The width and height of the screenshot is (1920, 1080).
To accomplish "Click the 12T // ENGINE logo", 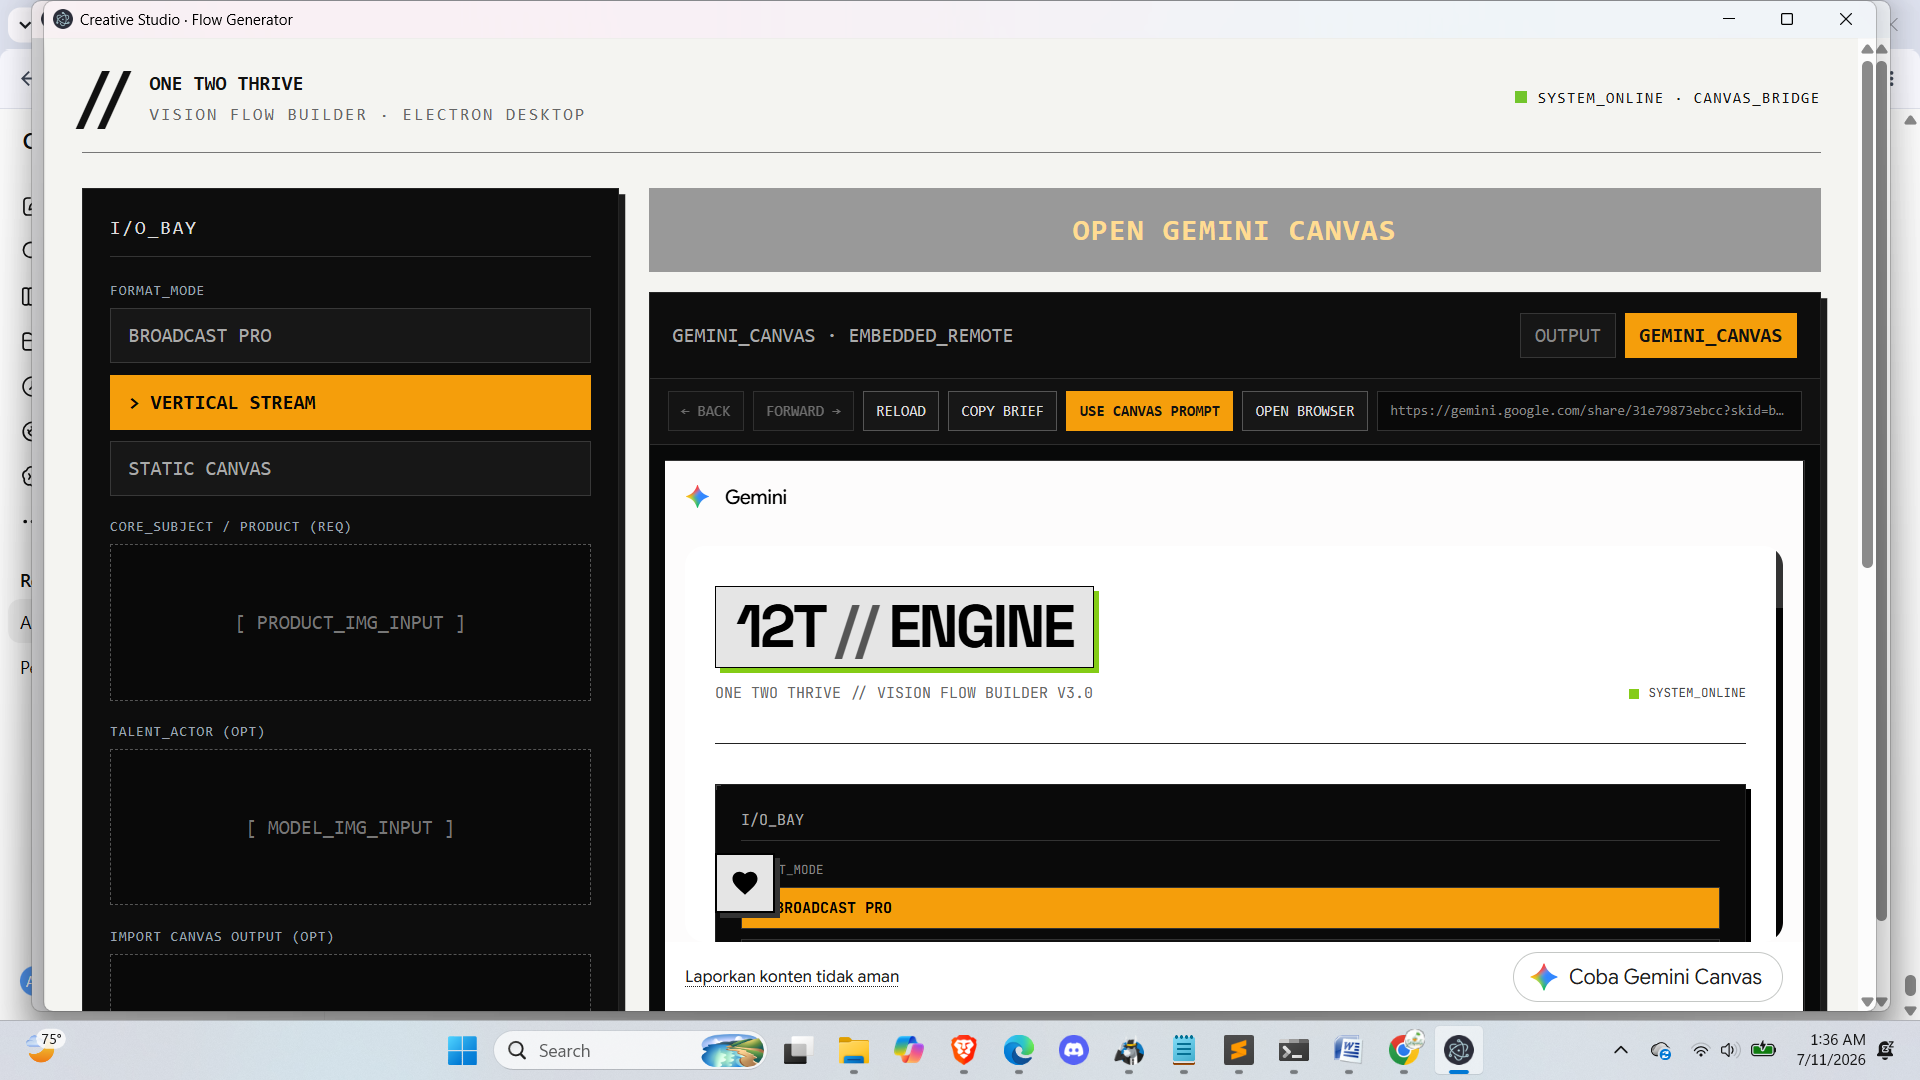I will (x=904, y=627).
